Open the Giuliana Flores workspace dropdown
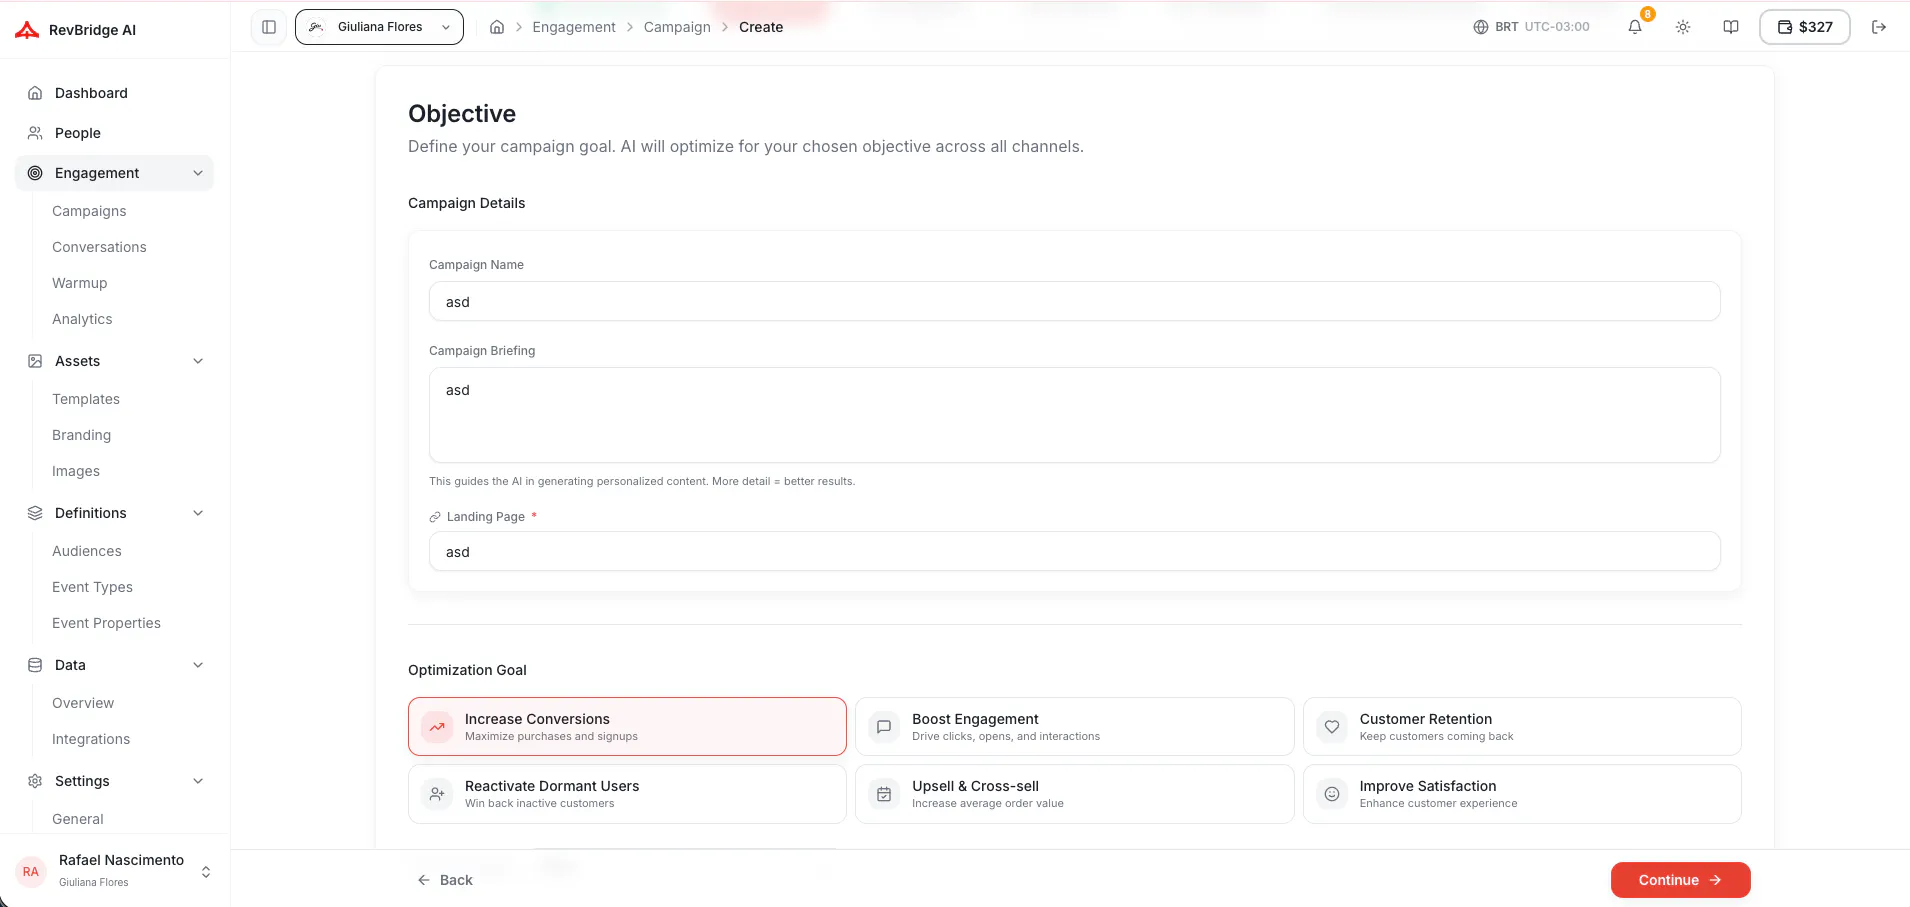The width and height of the screenshot is (1910, 907). tap(379, 27)
